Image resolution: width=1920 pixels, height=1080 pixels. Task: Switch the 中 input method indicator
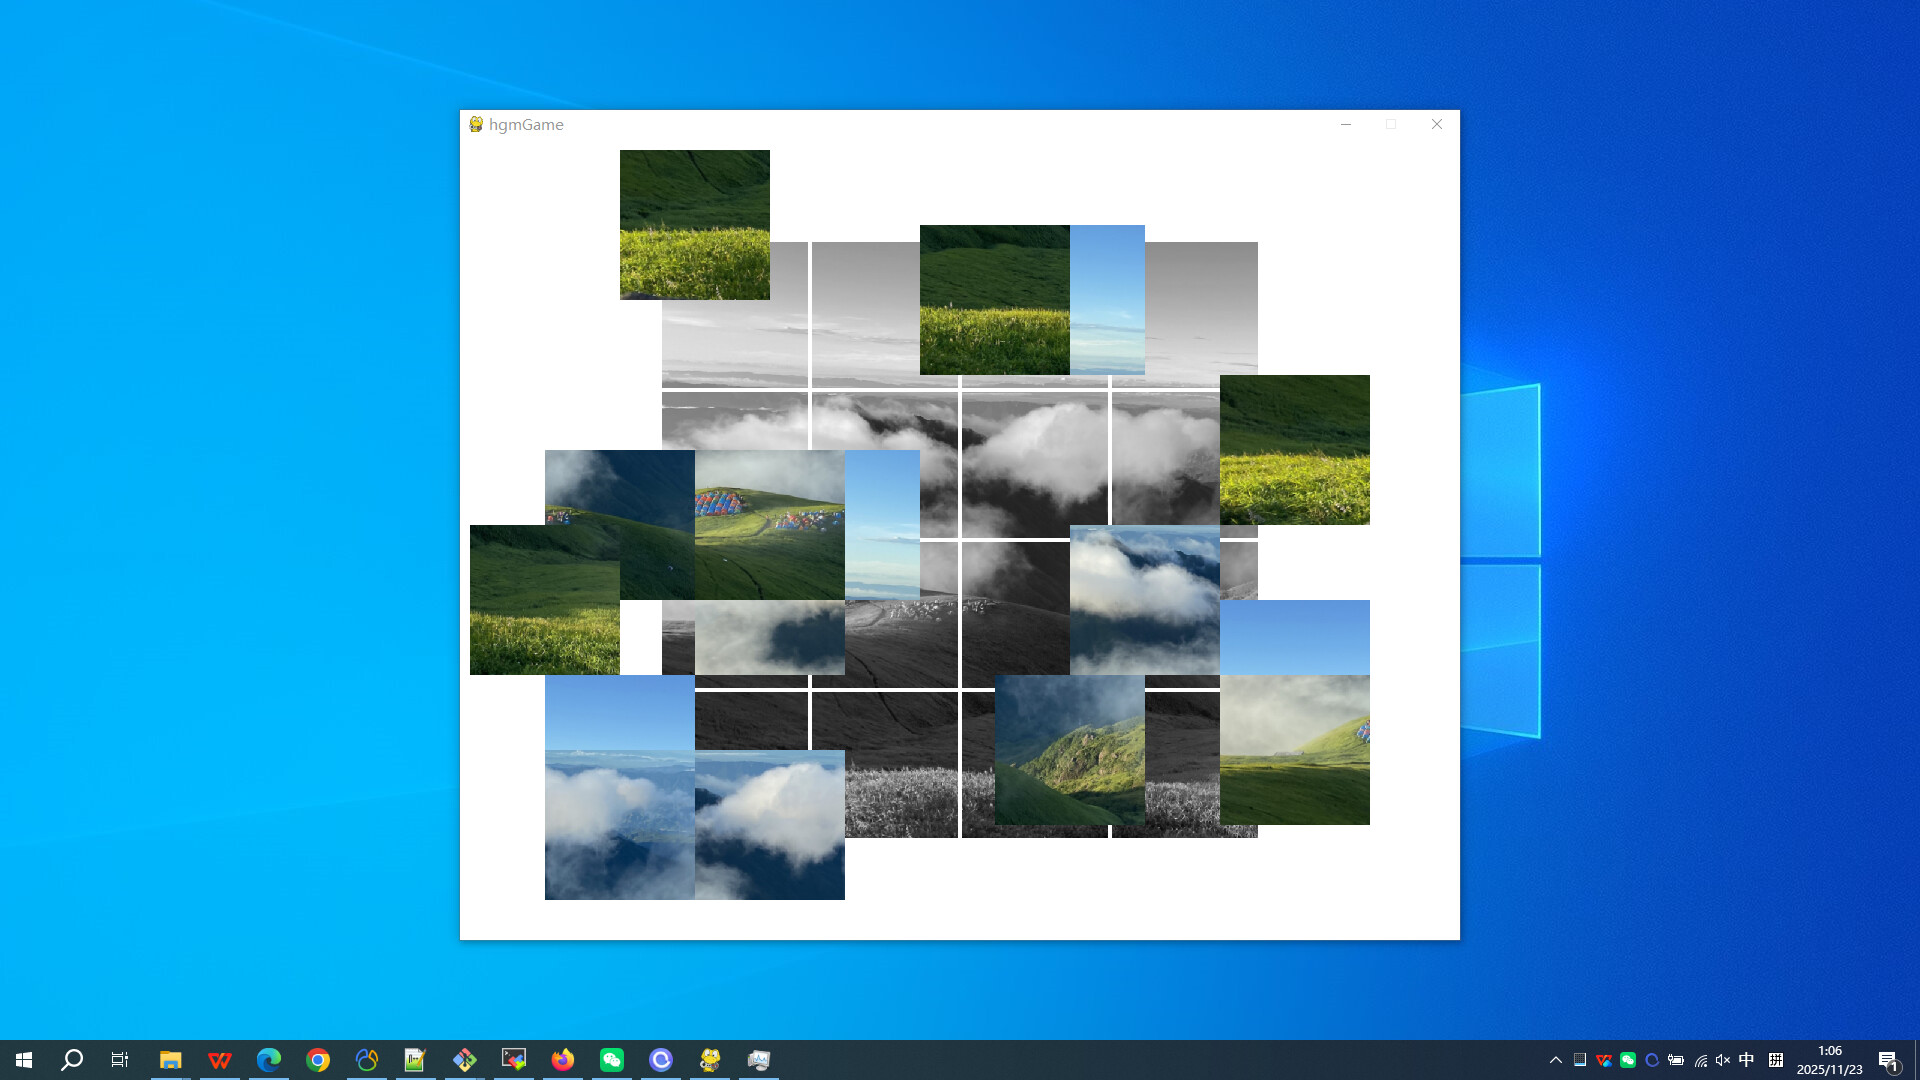(1746, 1059)
